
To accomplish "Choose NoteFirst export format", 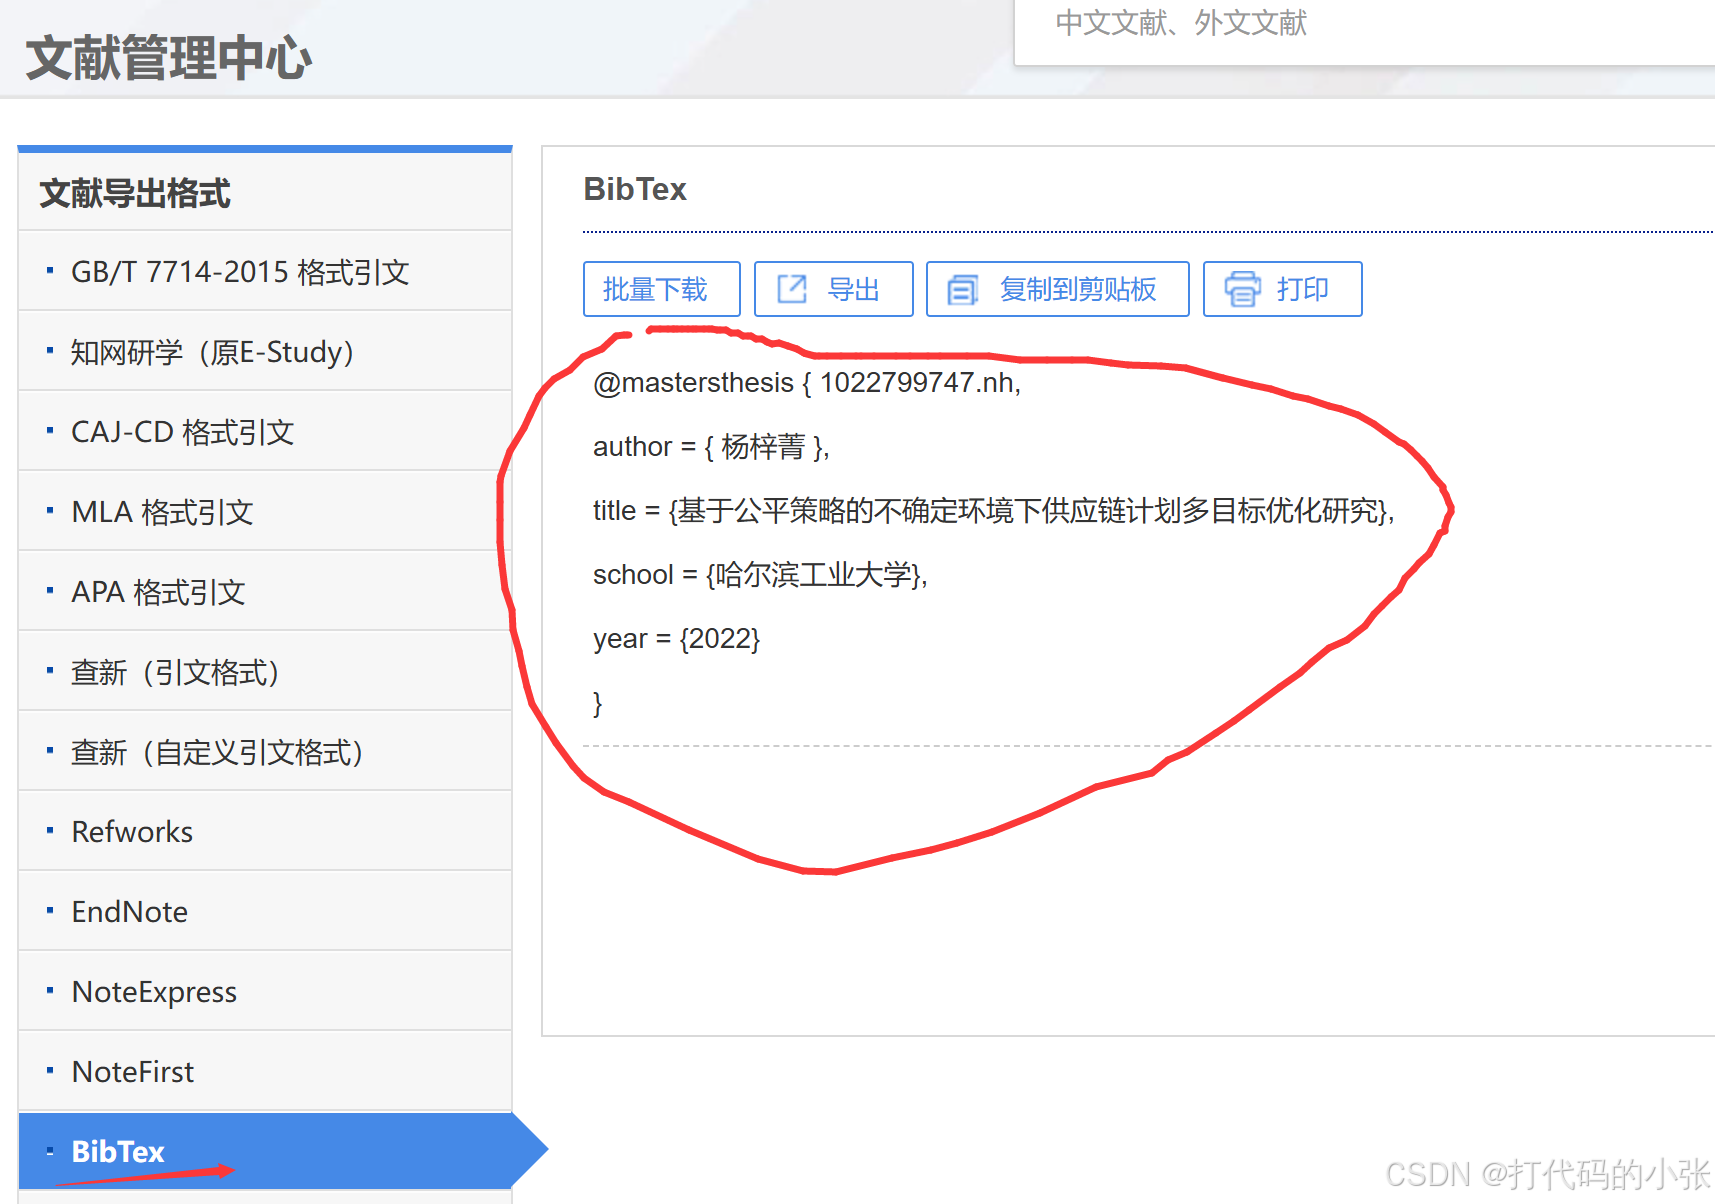I will click(265, 1071).
